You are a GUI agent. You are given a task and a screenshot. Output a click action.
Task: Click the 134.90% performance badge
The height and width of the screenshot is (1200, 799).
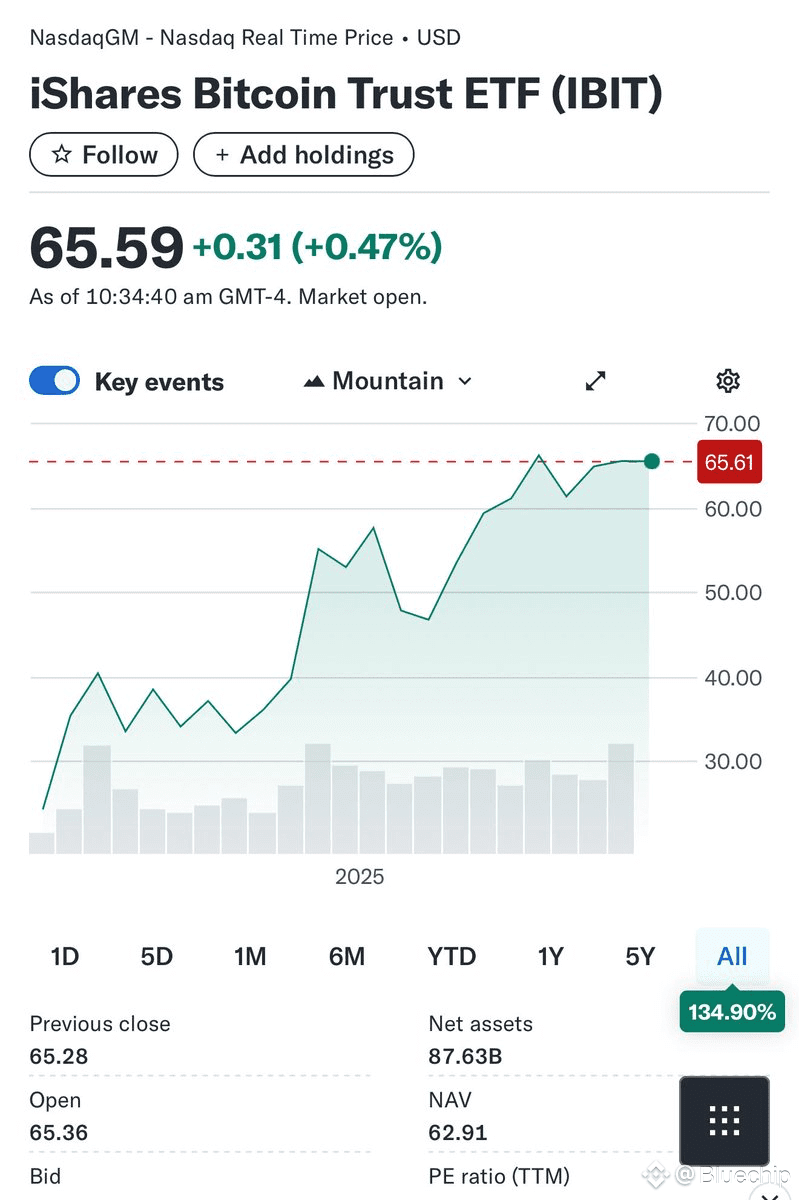[x=732, y=1012]
